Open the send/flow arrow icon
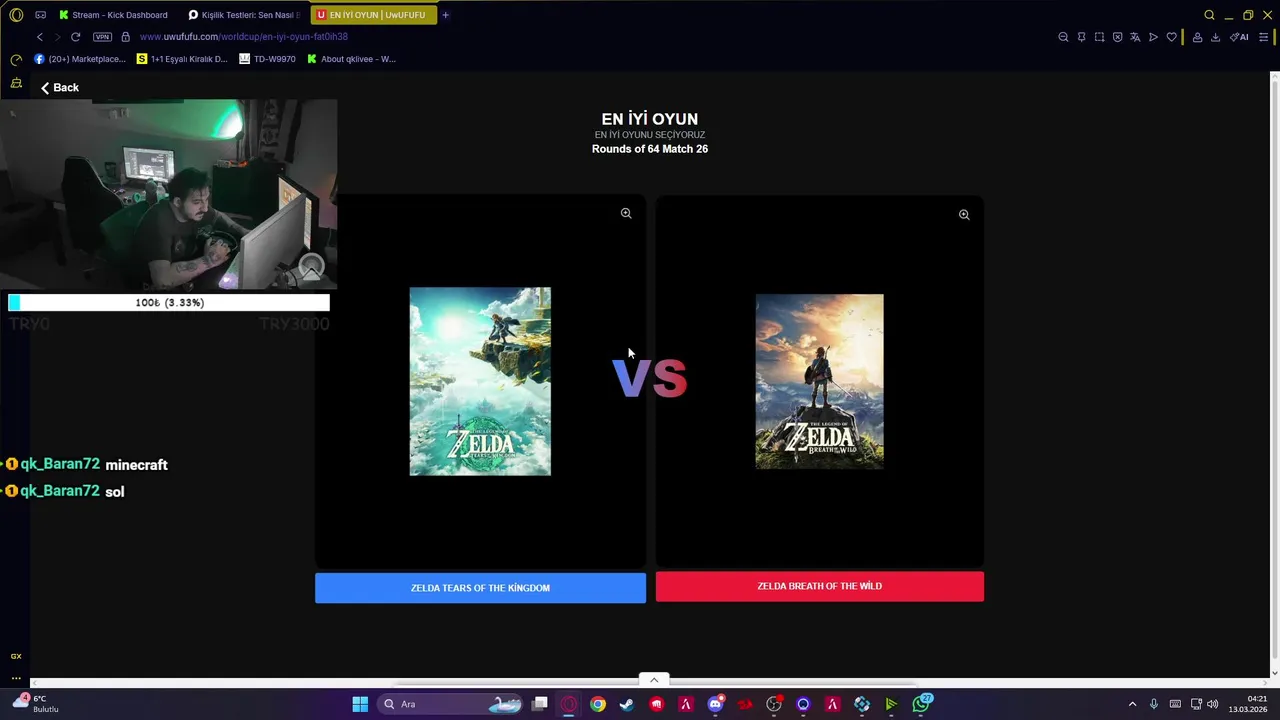The width and height of the screenshot is (1280, 720). [1153, 37]
